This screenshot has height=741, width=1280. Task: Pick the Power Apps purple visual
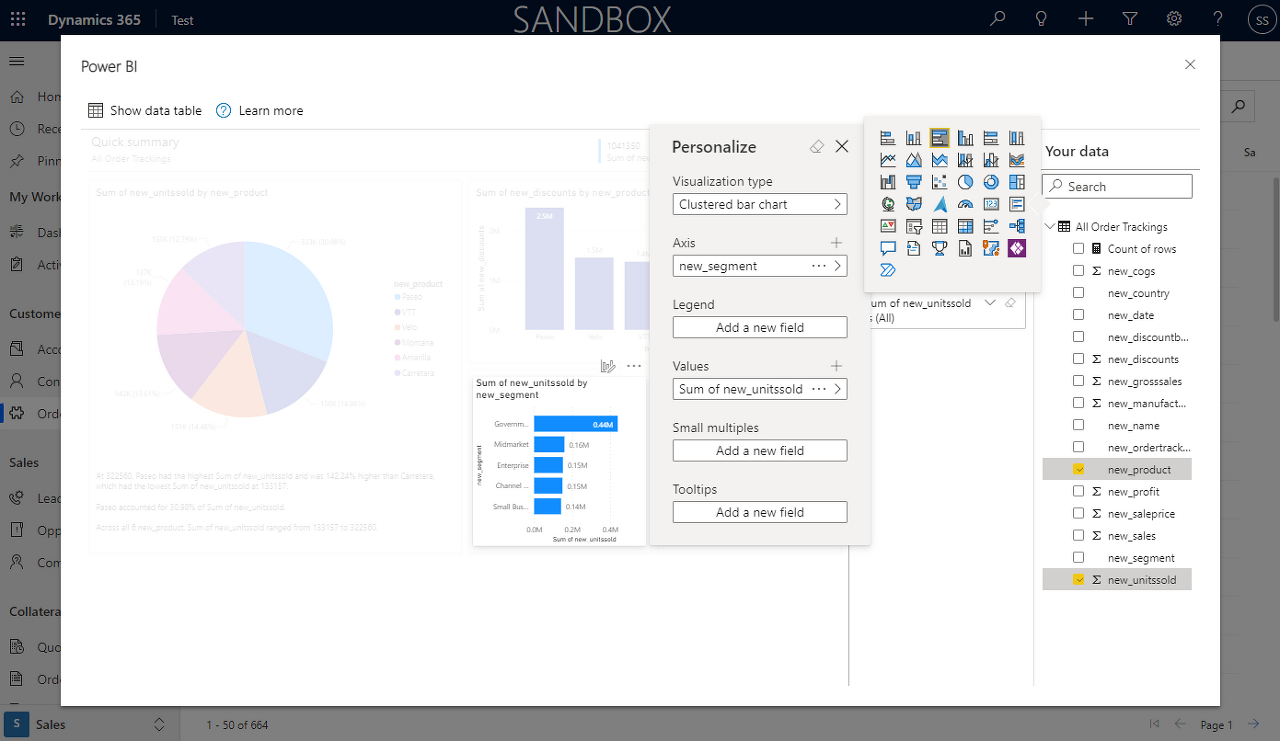point(1017,248)
